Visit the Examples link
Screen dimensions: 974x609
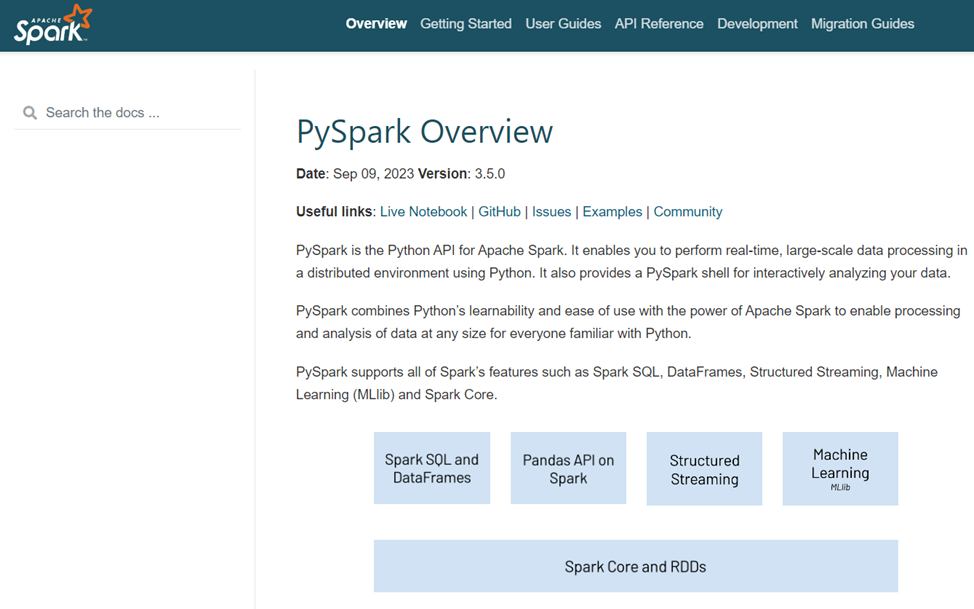pyautogui.click(x=612, y=212)
